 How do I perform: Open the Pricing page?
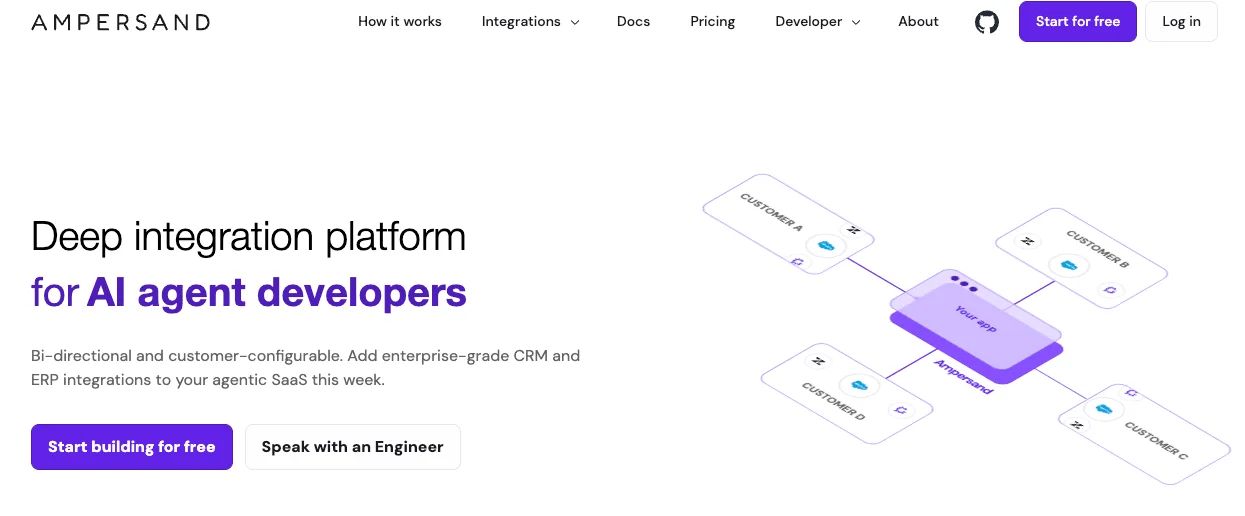[x=713, y=21]
